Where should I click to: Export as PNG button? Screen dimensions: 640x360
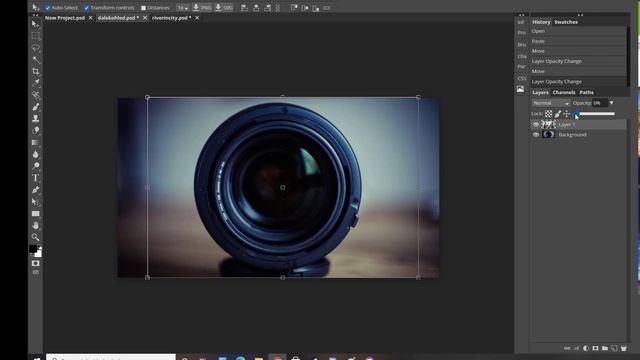pyautogui.click(x=202, y=8)
